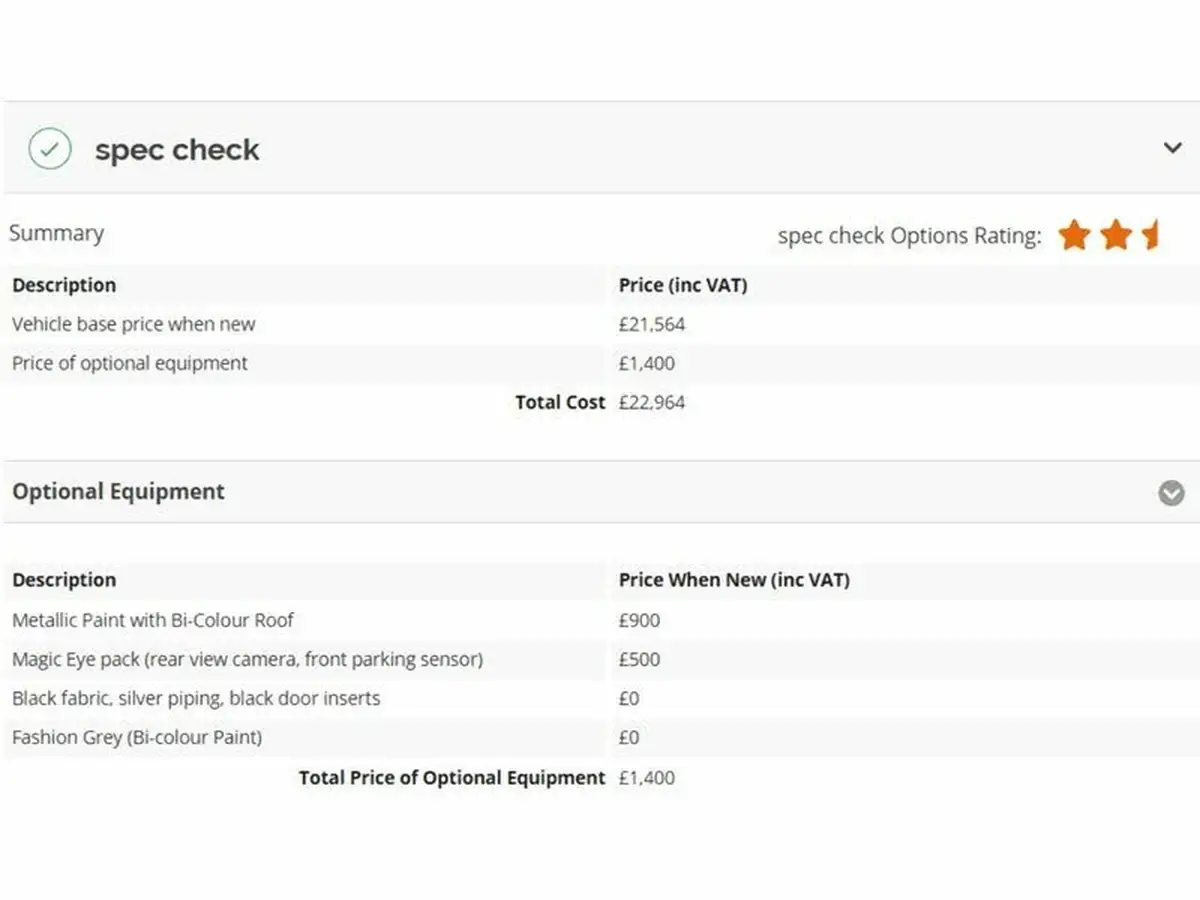Click the 'Total Cost' label
The image size is (1200, 900).
560,402
